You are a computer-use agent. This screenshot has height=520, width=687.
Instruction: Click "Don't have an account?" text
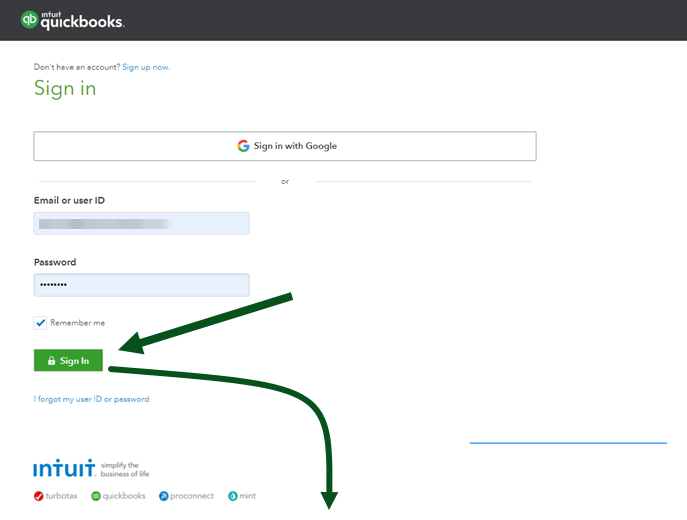(77, 67)
